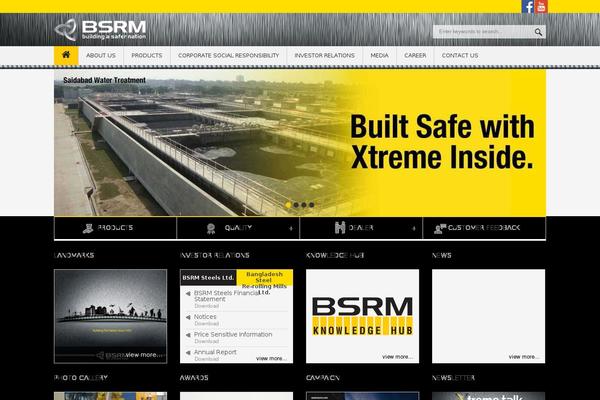The width and height of the screenshot is (600, 400).
Task: Open the Career menu item
Action: [x=415, y=56]
